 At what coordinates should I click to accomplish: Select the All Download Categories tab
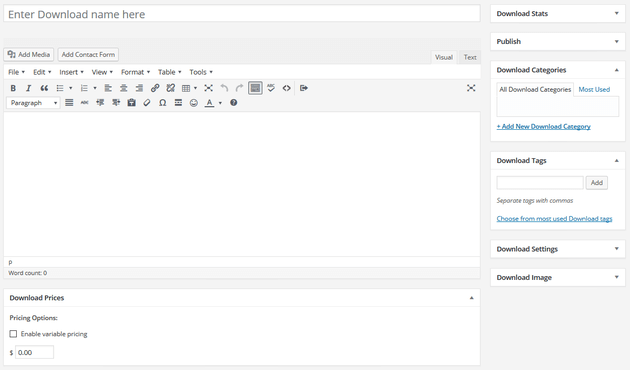coord(535,90)
